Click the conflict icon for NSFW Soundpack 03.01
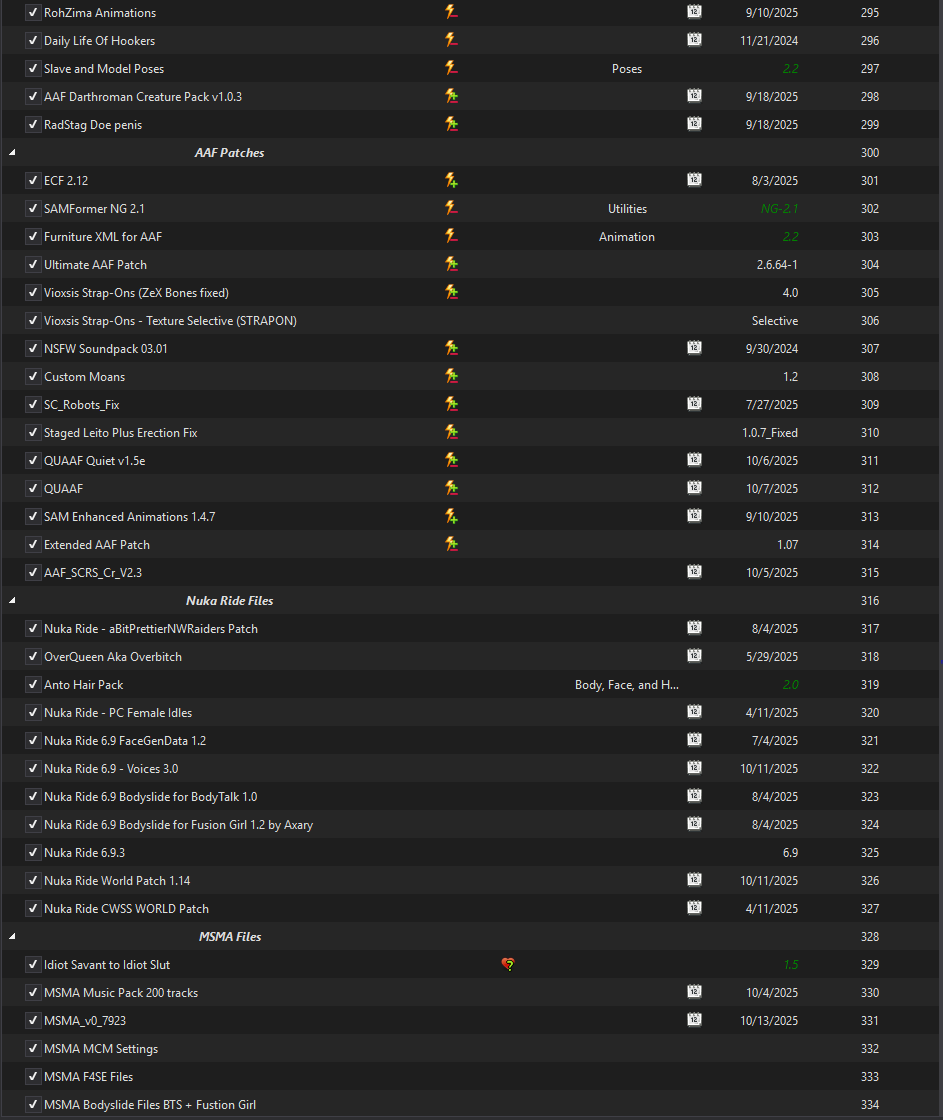 pyautogui.click(x=451, y=348)
